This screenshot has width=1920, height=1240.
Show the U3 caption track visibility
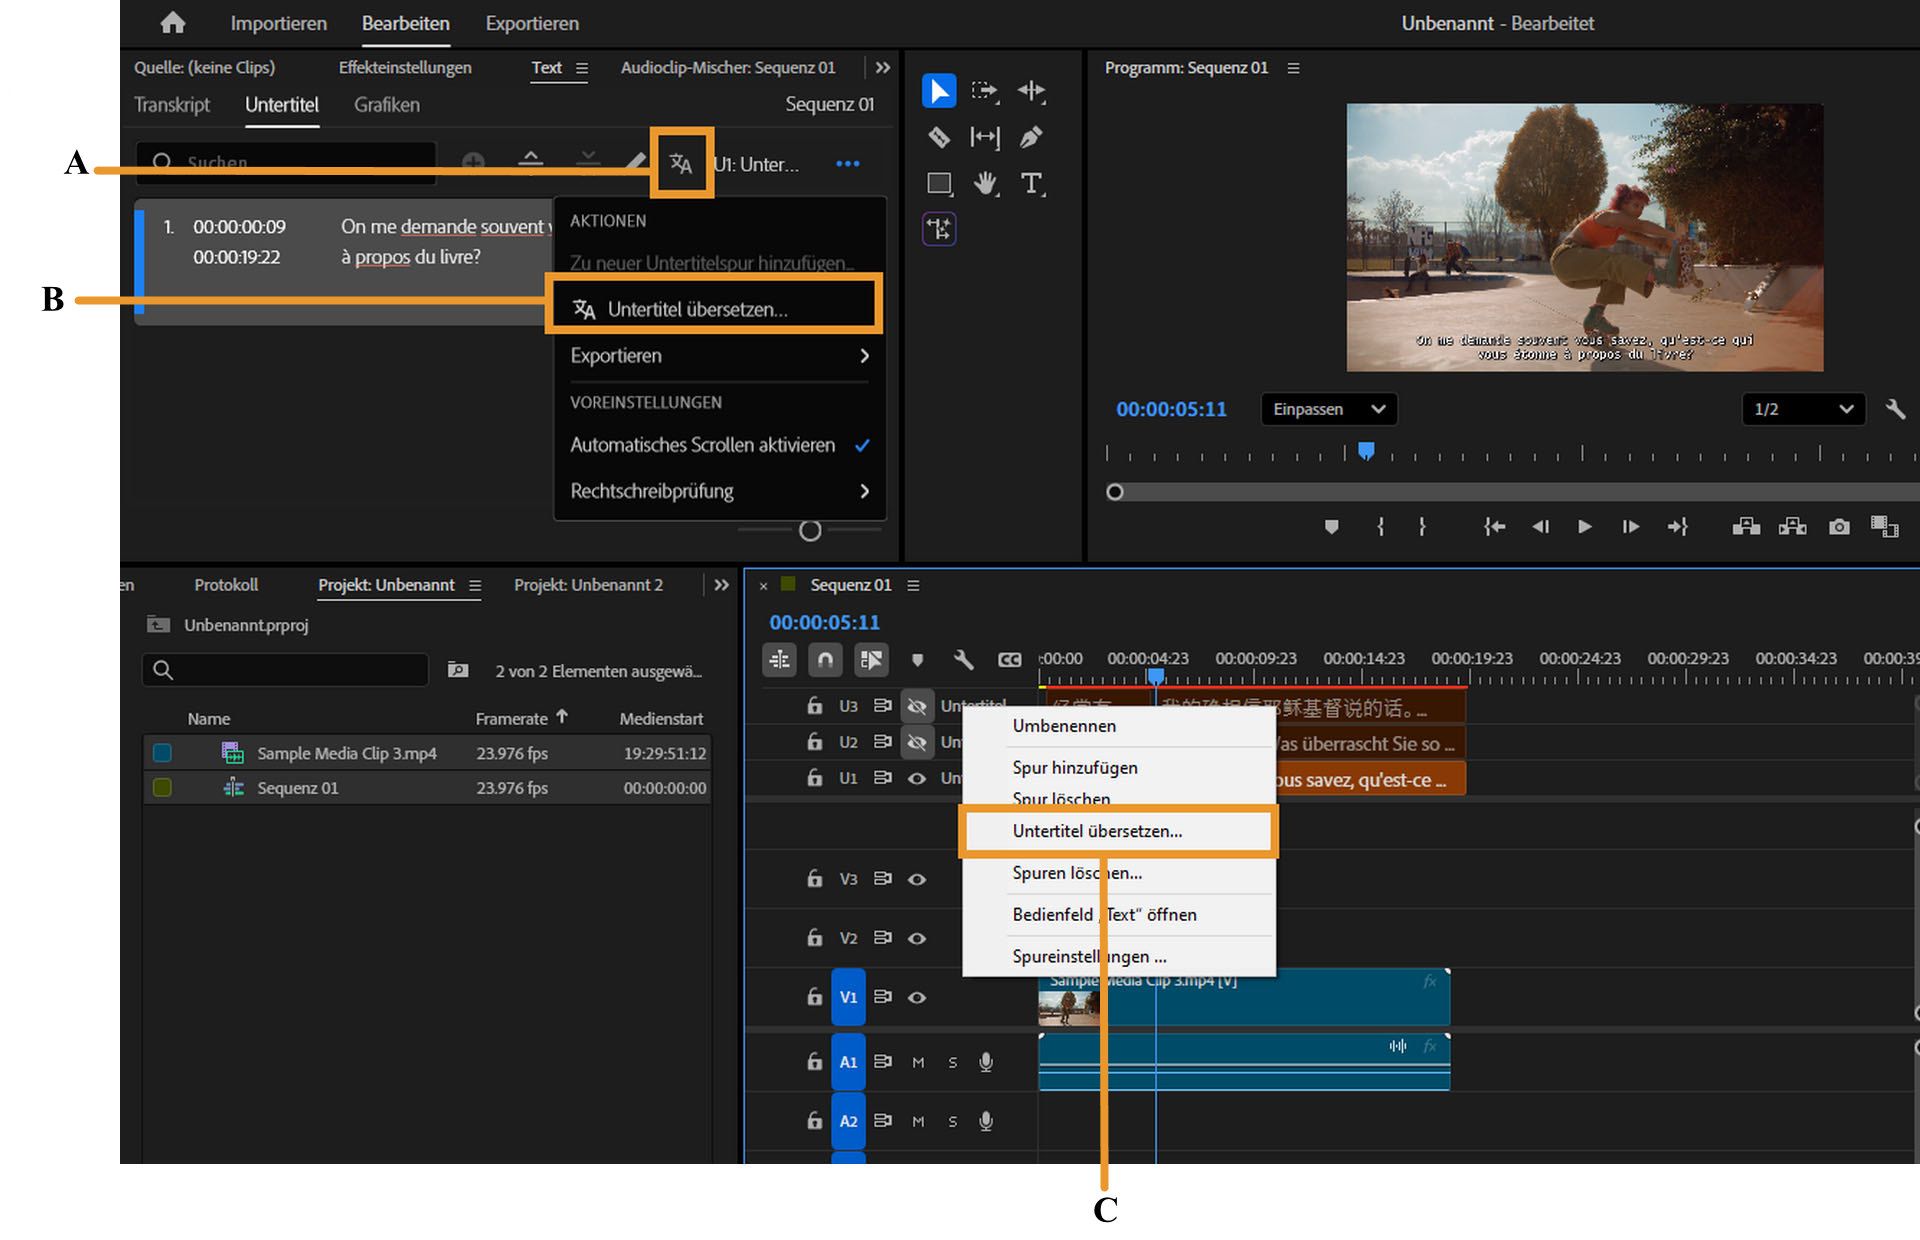[916, 705]
